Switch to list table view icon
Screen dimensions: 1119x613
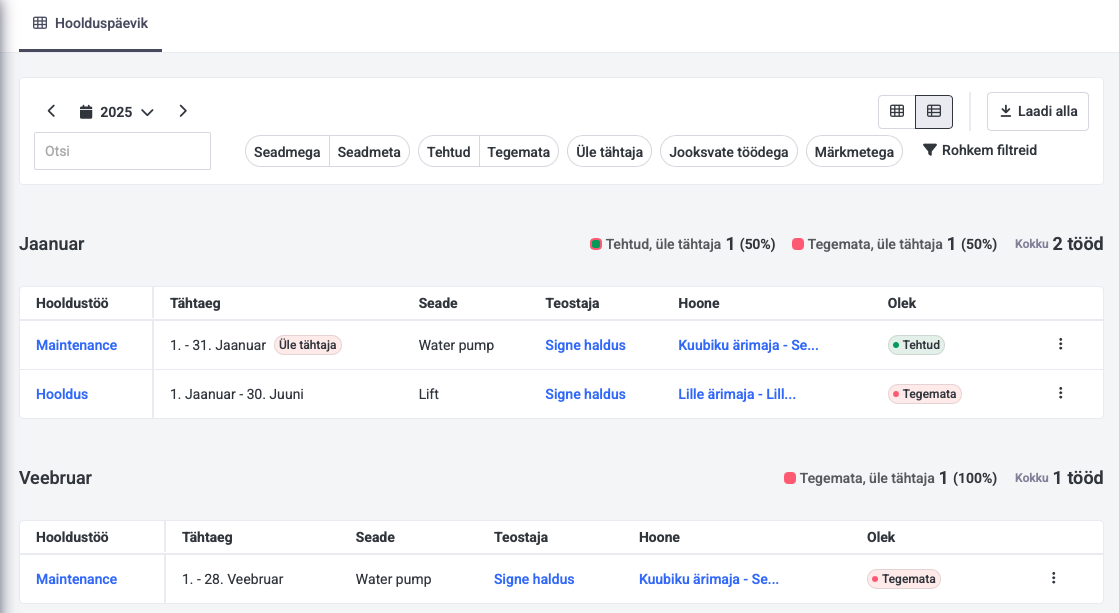point(934,111)
